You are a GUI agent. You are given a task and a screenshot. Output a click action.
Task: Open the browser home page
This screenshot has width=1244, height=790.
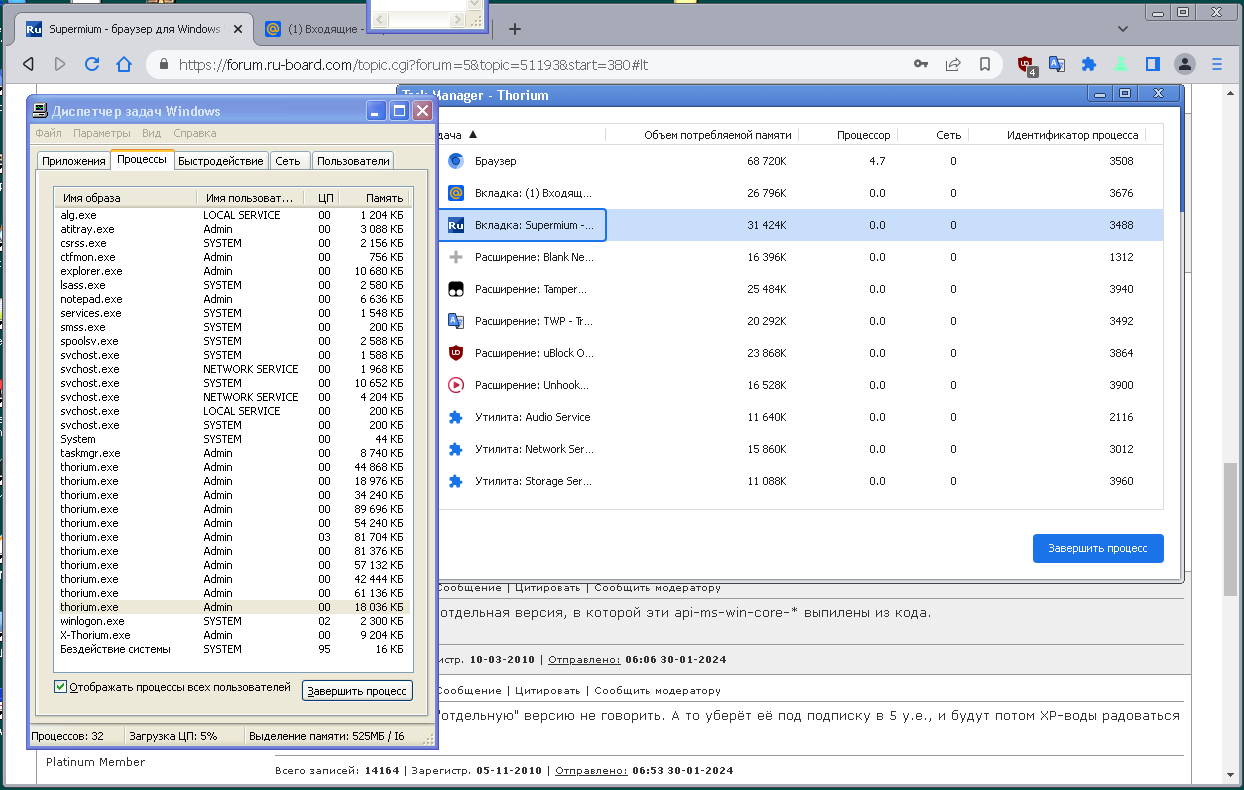point(124,64)
